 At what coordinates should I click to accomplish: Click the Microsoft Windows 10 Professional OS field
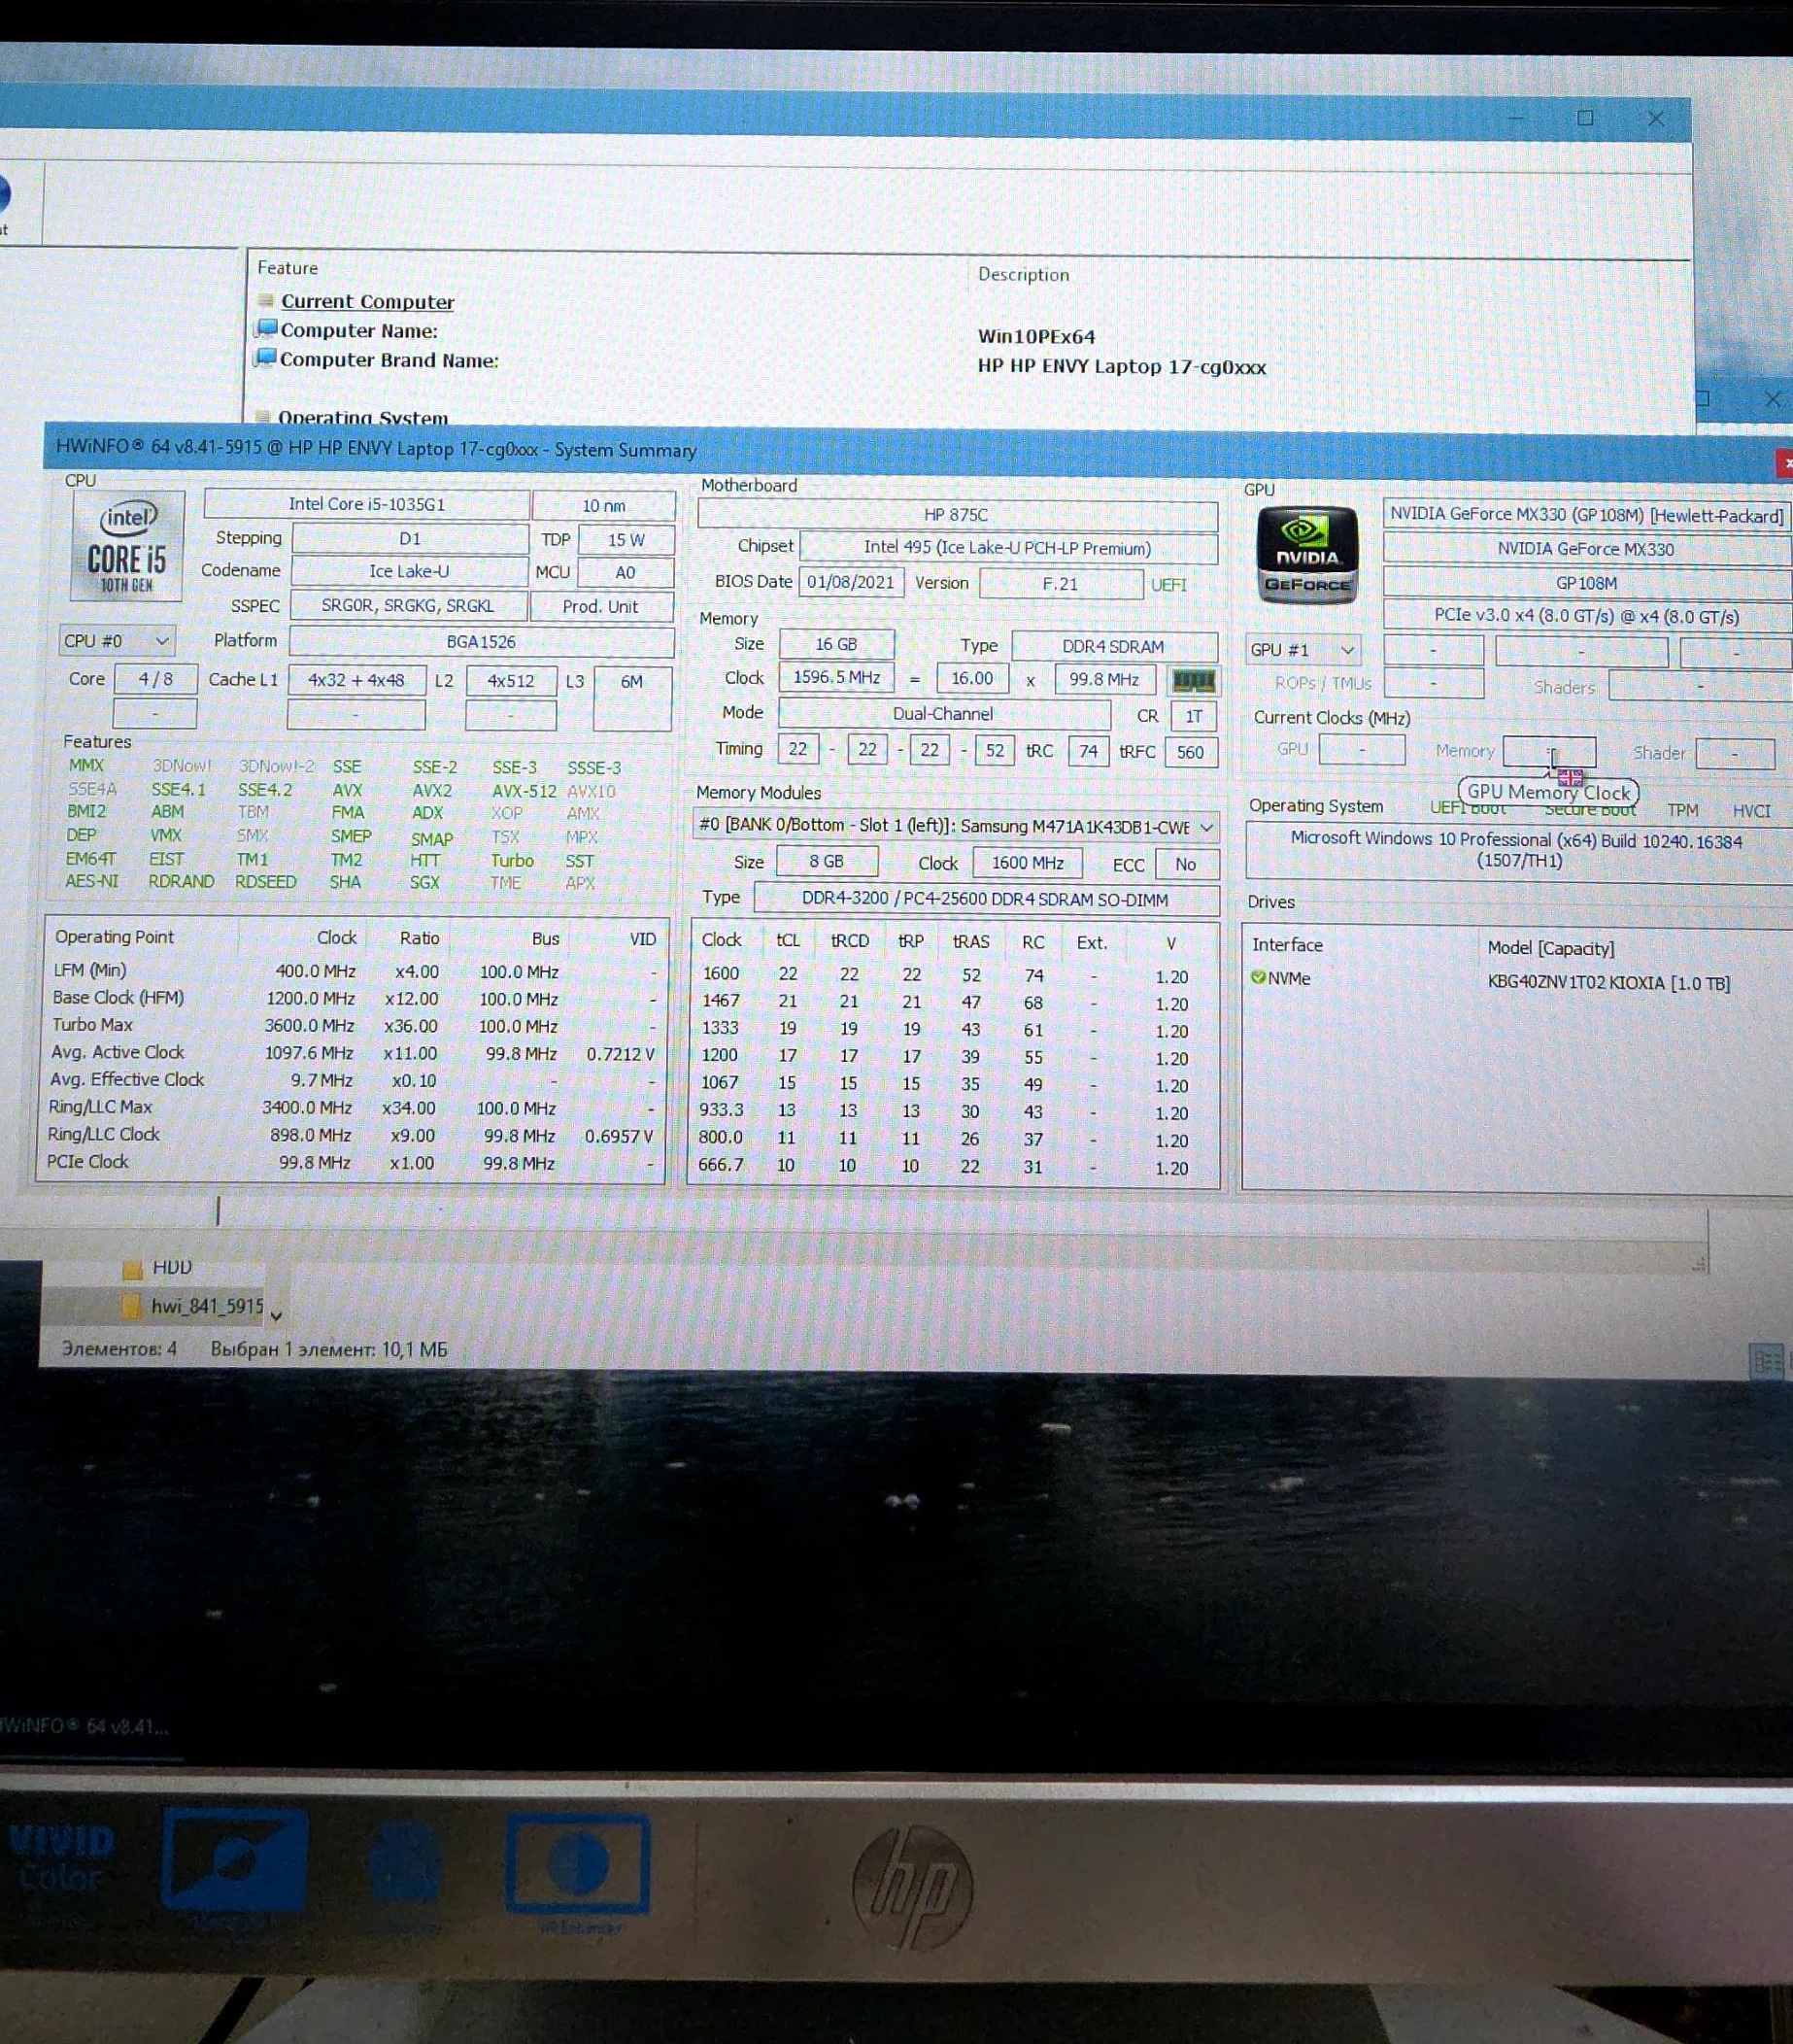(1516, 850)
